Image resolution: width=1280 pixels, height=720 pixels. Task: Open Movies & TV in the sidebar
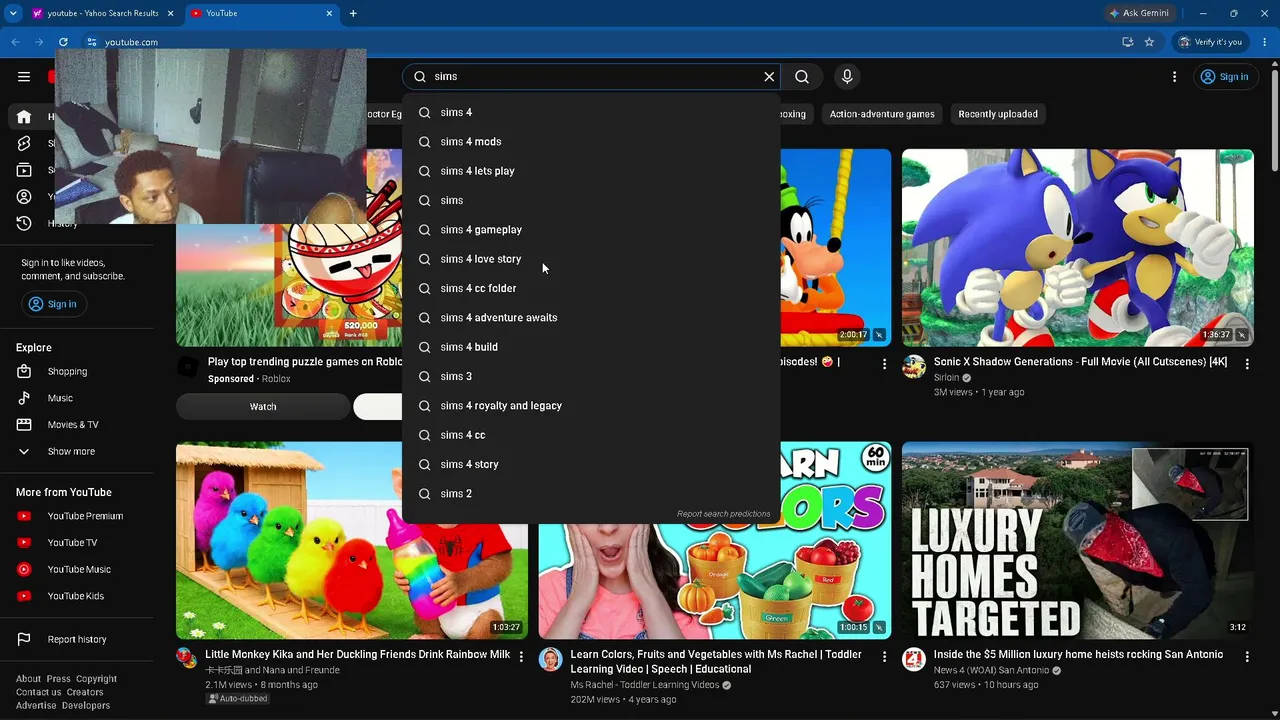[x=73, y=425]
